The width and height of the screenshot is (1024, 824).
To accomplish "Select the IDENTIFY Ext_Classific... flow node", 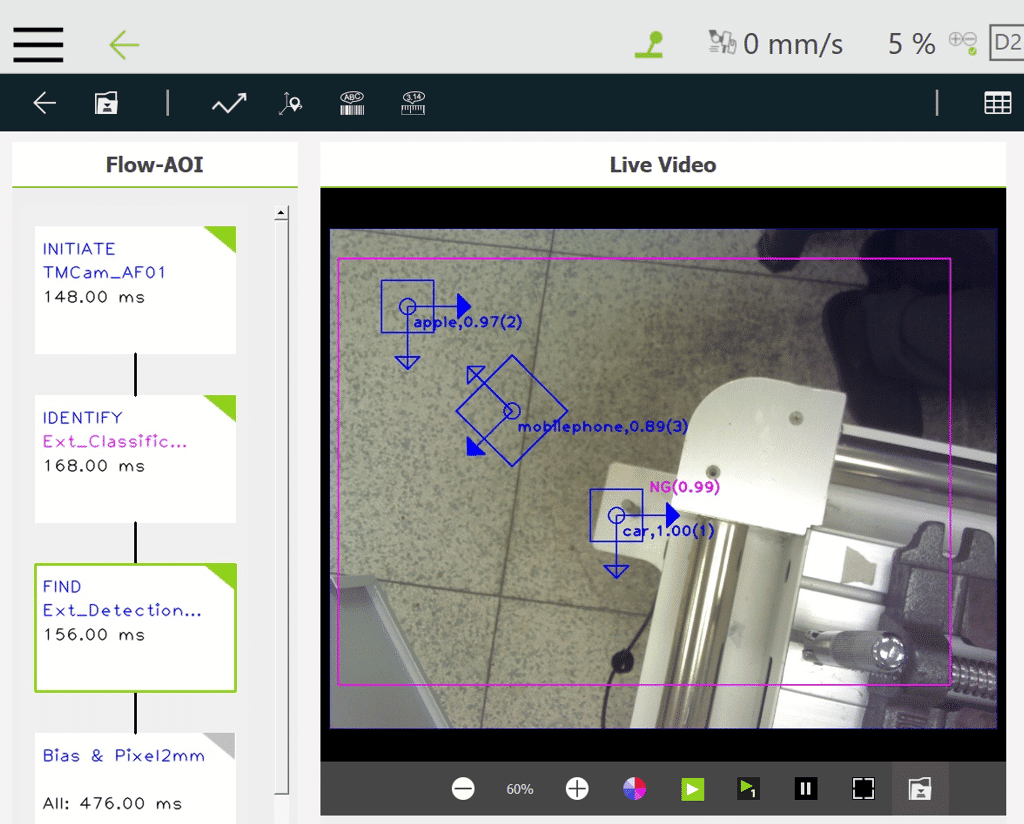I will click(135, 459).
